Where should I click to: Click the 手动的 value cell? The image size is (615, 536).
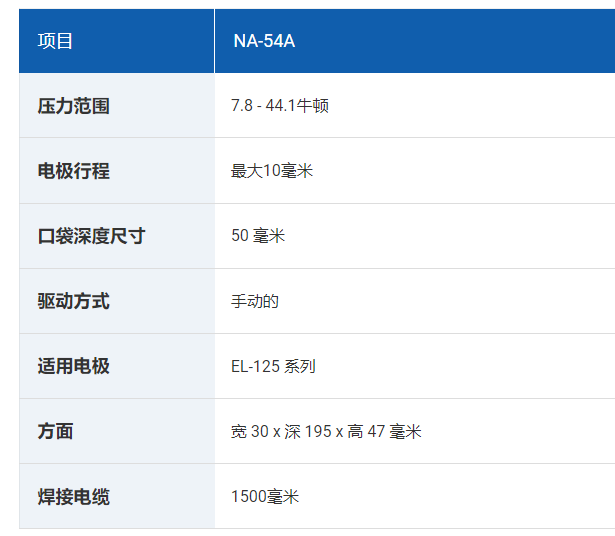pos(415,301)
